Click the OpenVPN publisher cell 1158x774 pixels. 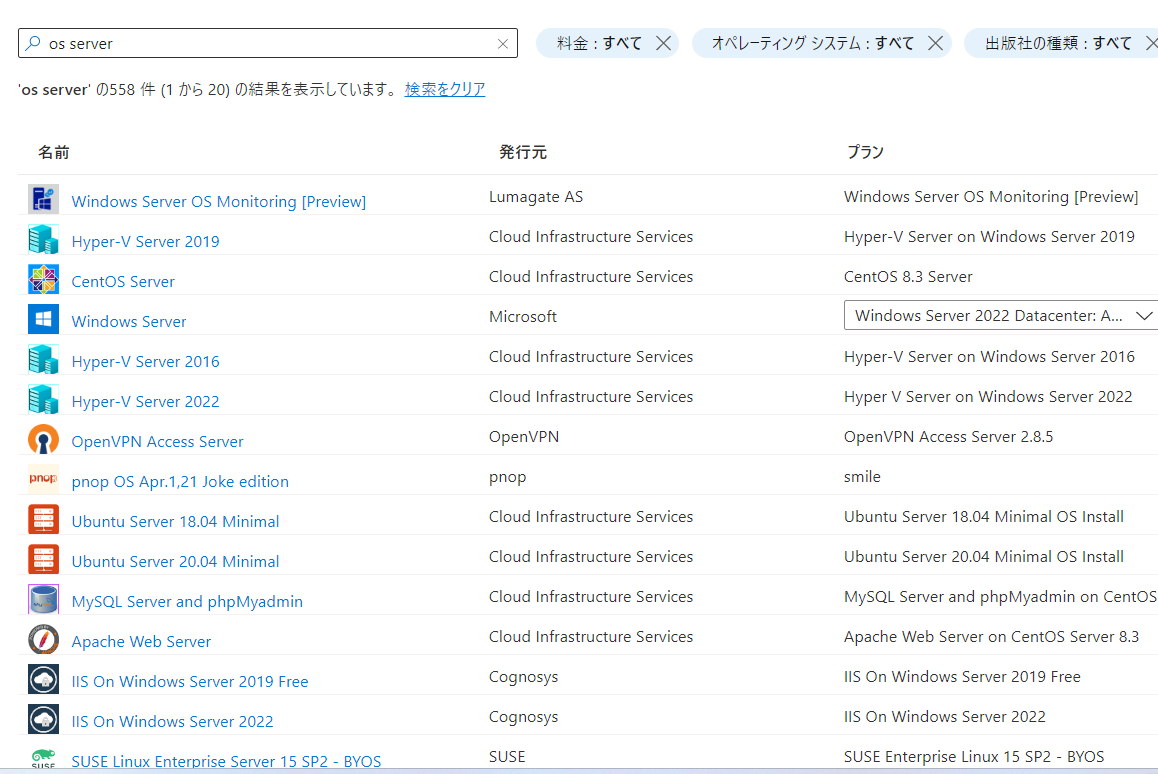coord(524,436)
